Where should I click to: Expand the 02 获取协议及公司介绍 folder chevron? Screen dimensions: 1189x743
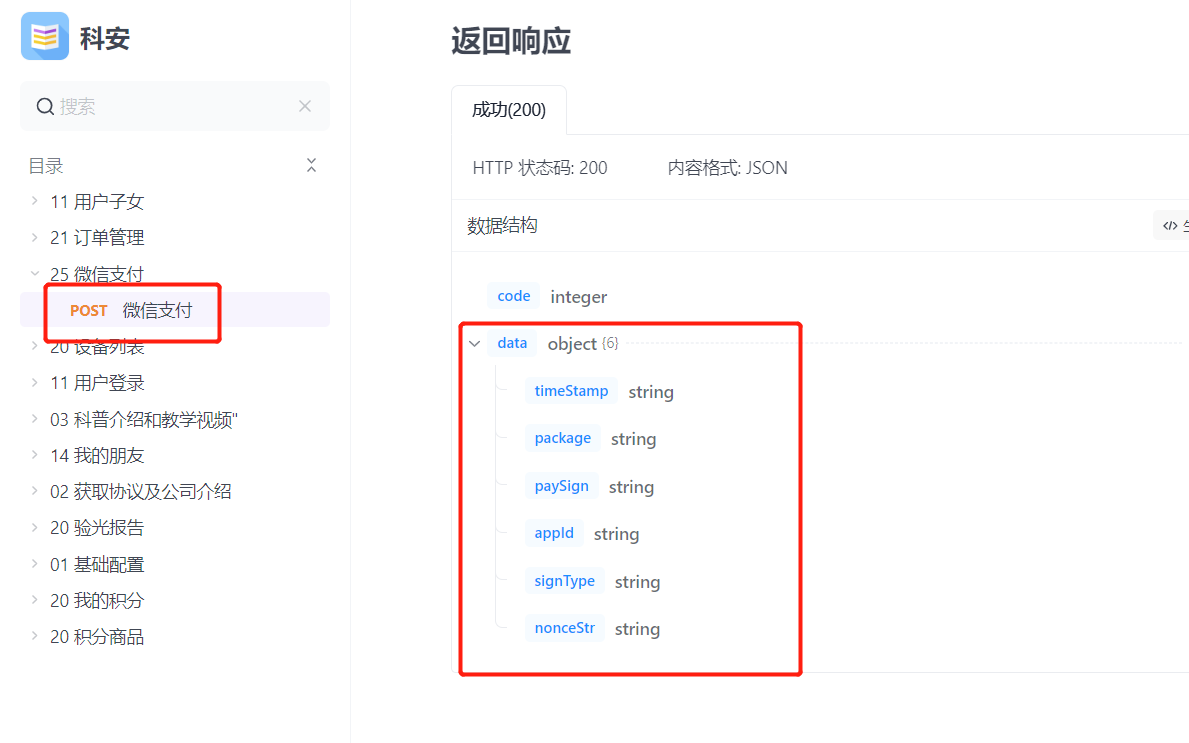[x=34, y=491]
